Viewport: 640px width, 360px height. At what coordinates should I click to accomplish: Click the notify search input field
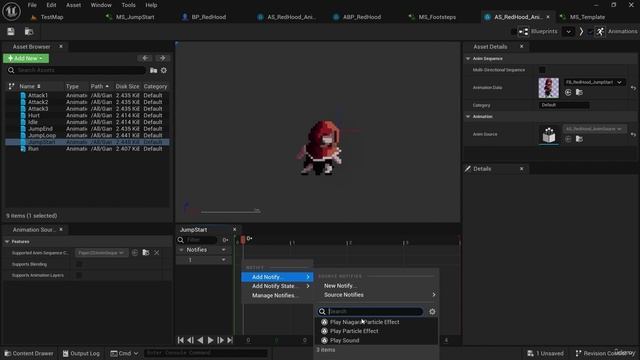click(x=371, y=311)
